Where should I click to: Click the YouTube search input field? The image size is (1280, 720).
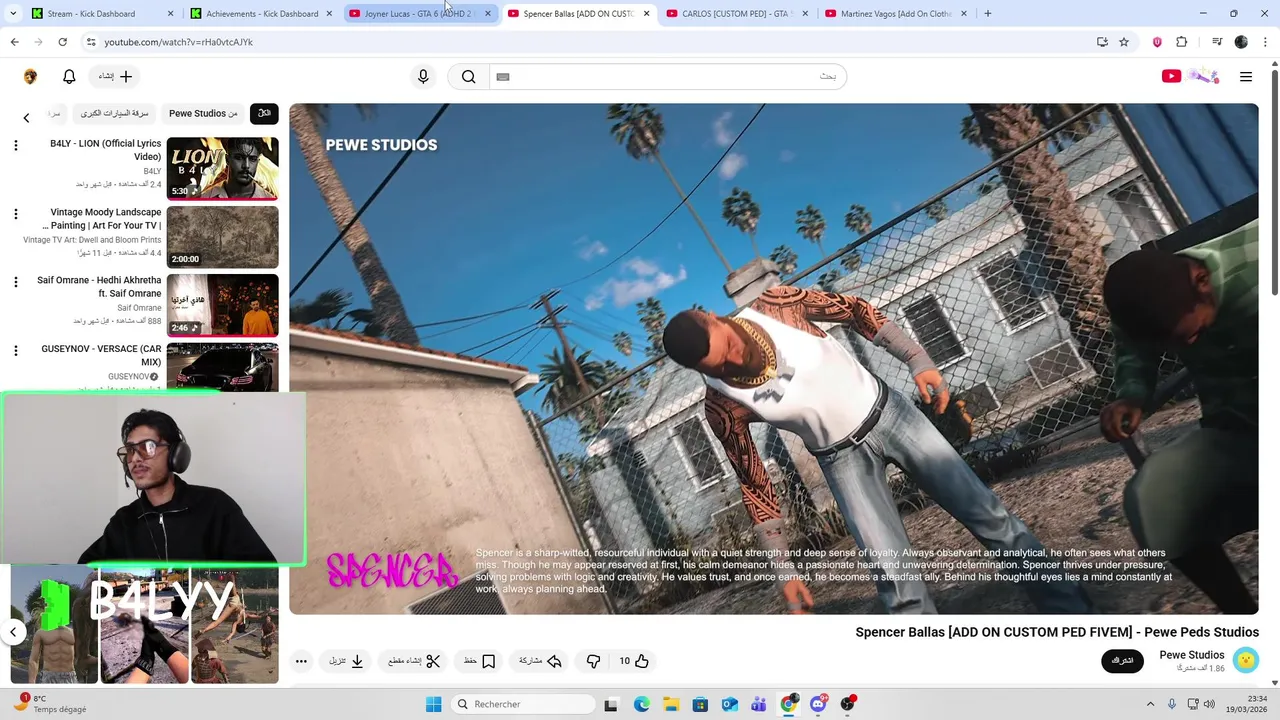coord(668,76)
